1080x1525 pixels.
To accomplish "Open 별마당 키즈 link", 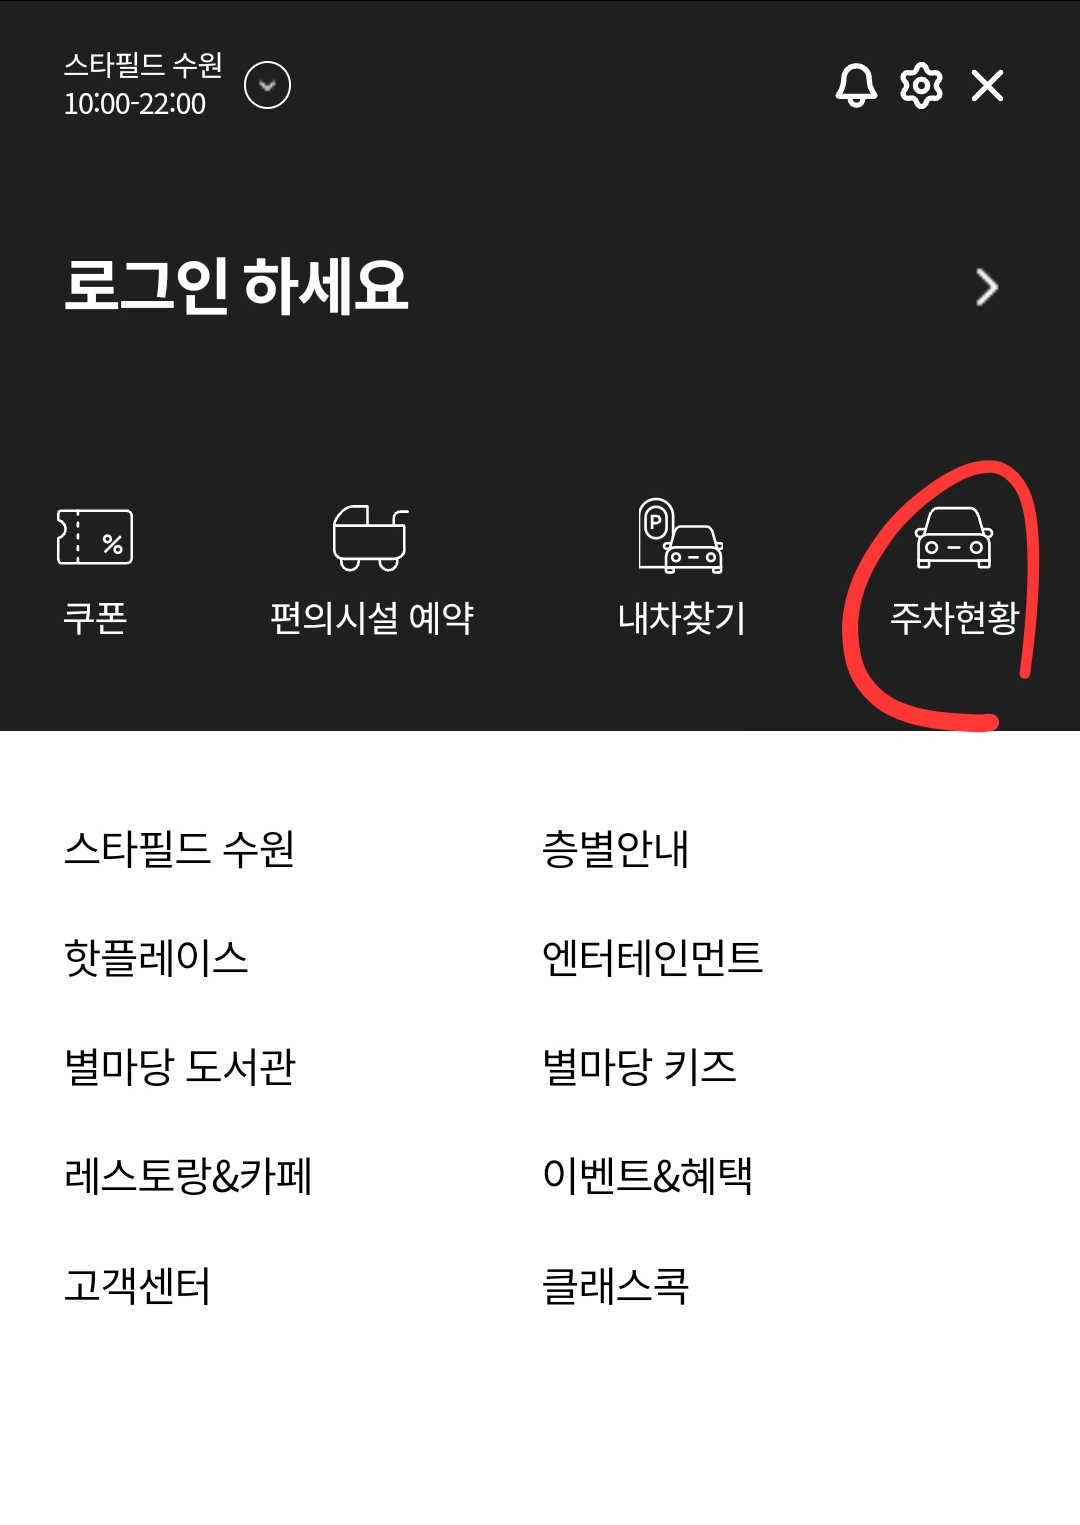I will (639, 1067).
